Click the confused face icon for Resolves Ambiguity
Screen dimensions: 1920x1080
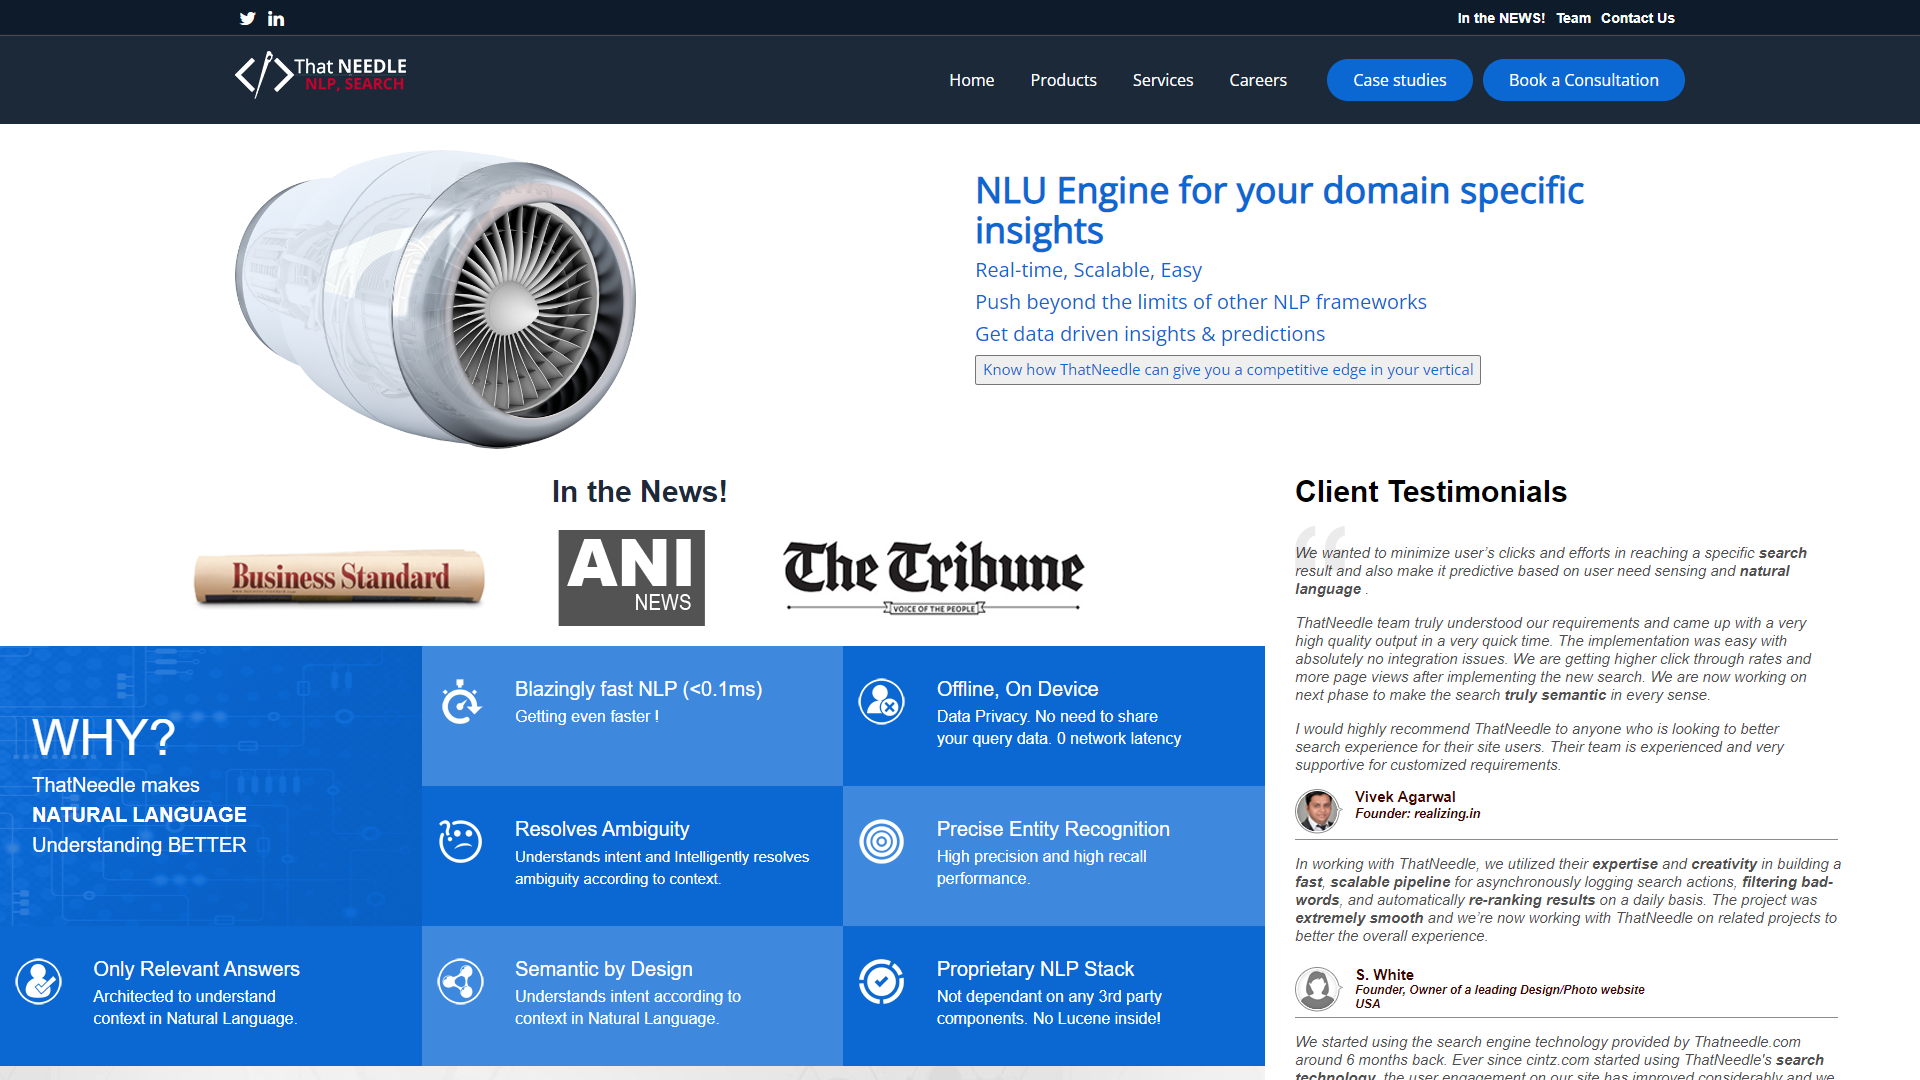click(x=460, y=841)
